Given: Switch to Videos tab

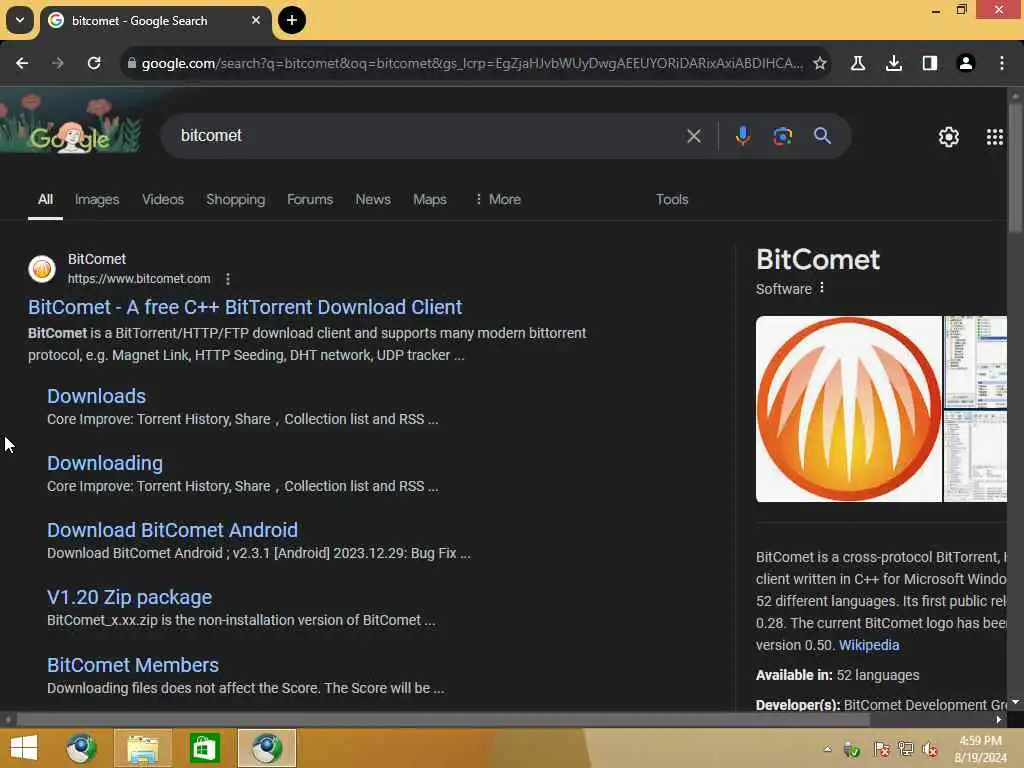Looking at the screenshot, I should [x=163, y=199].
